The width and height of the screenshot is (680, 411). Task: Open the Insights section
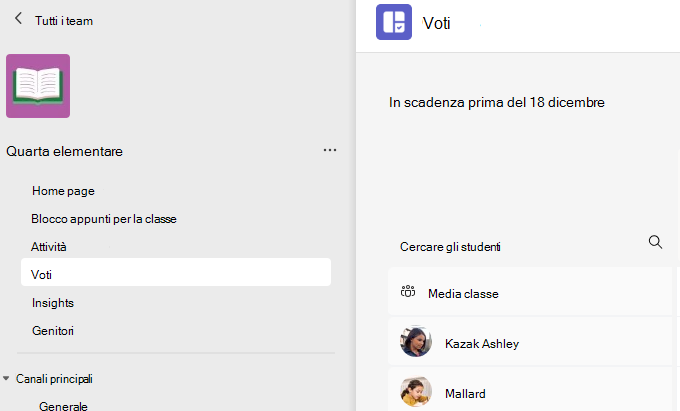point(53,303)
